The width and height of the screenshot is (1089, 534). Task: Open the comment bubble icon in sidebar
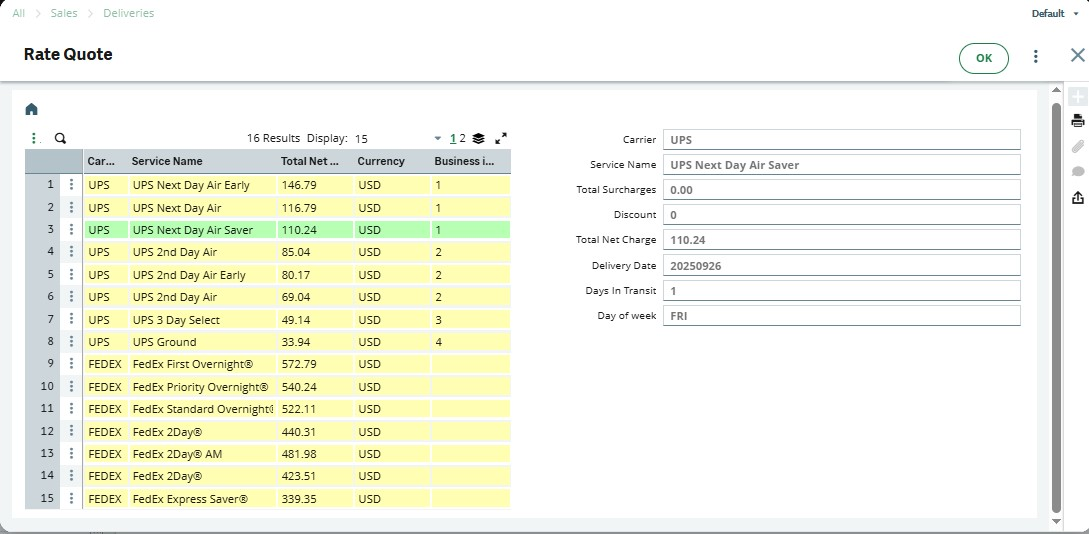tap(1077, 172)
